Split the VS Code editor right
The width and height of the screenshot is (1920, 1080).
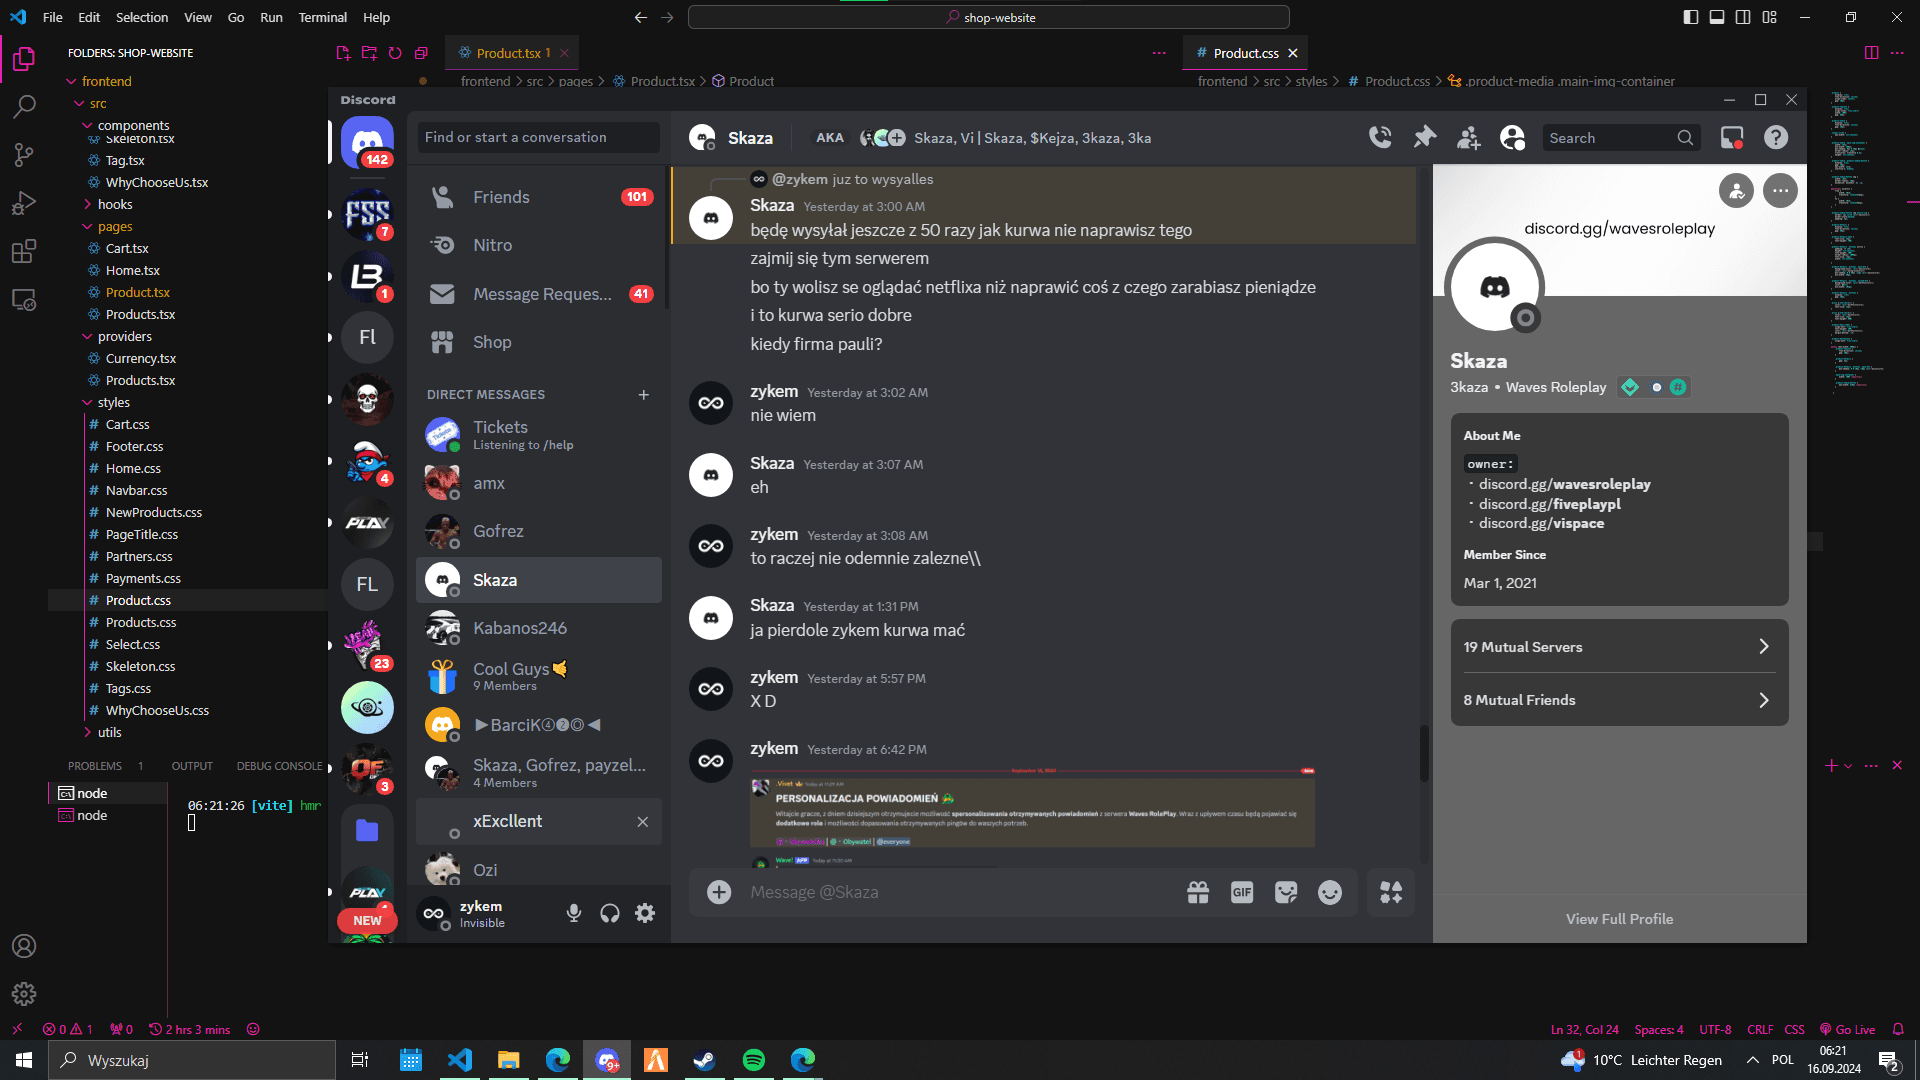[x=1871, y=53]
